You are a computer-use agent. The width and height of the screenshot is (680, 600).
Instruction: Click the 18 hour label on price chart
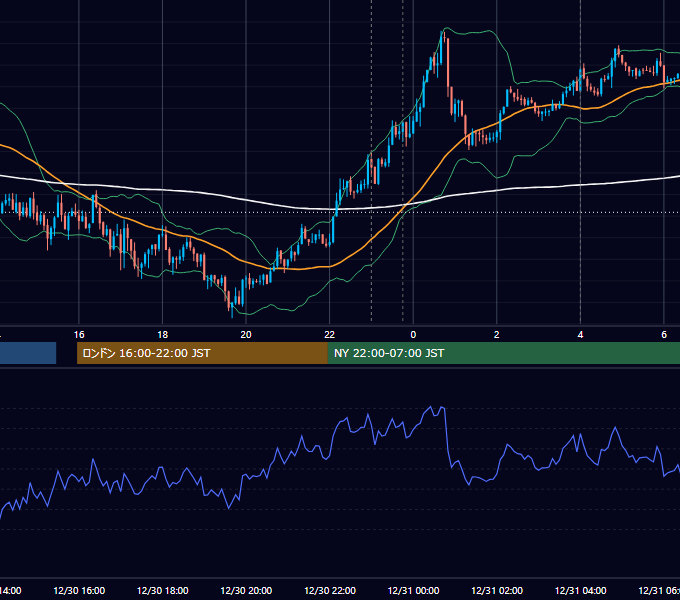(x=162, y=335)
